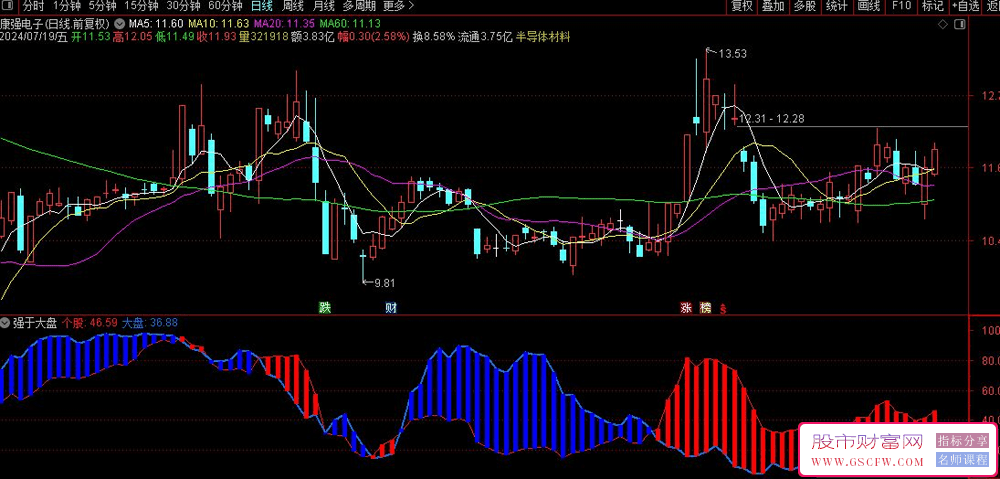Switch to the 60分钟 period tab
The height and width of the screenshot is (479, 1000).
coord(225,6)
